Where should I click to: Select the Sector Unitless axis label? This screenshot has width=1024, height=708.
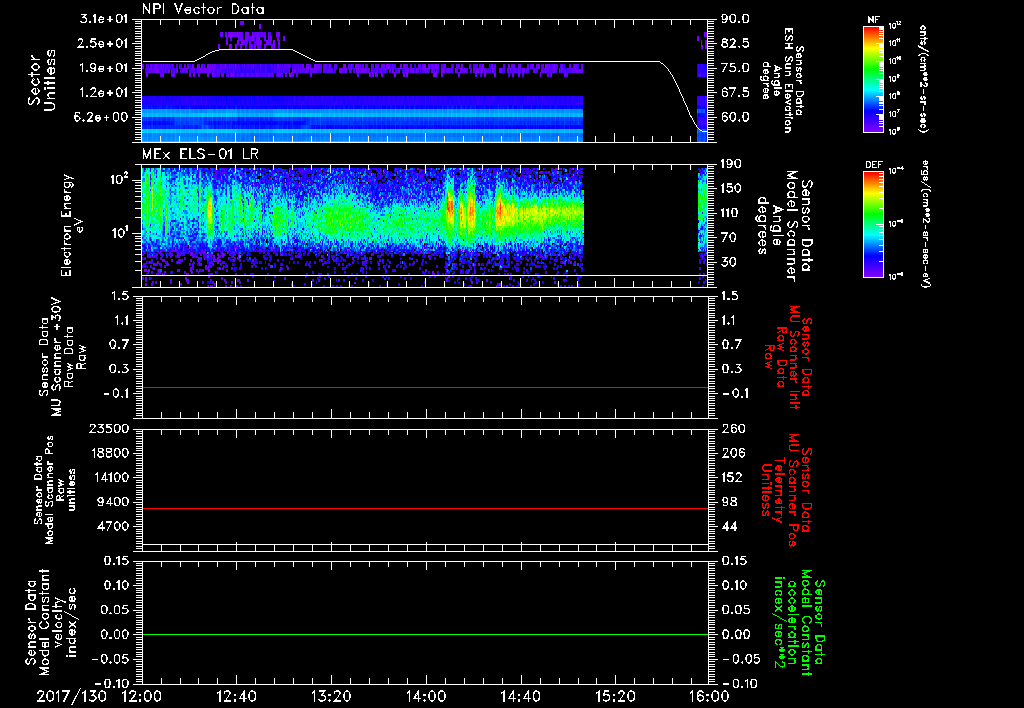41,82
